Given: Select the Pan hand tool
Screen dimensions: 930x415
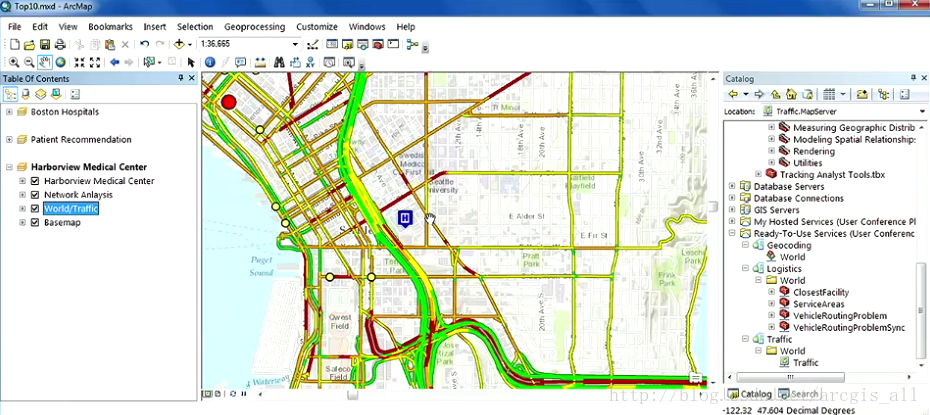Looking at the screenshot, I should coord(45,62).
